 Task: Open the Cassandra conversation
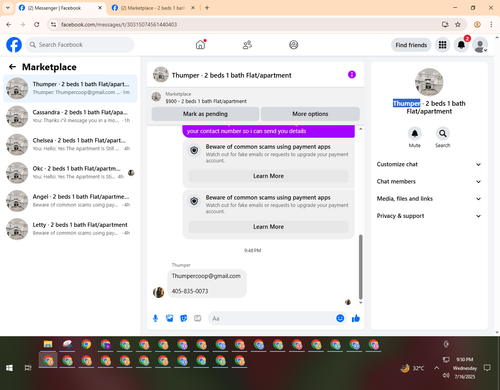70,116
